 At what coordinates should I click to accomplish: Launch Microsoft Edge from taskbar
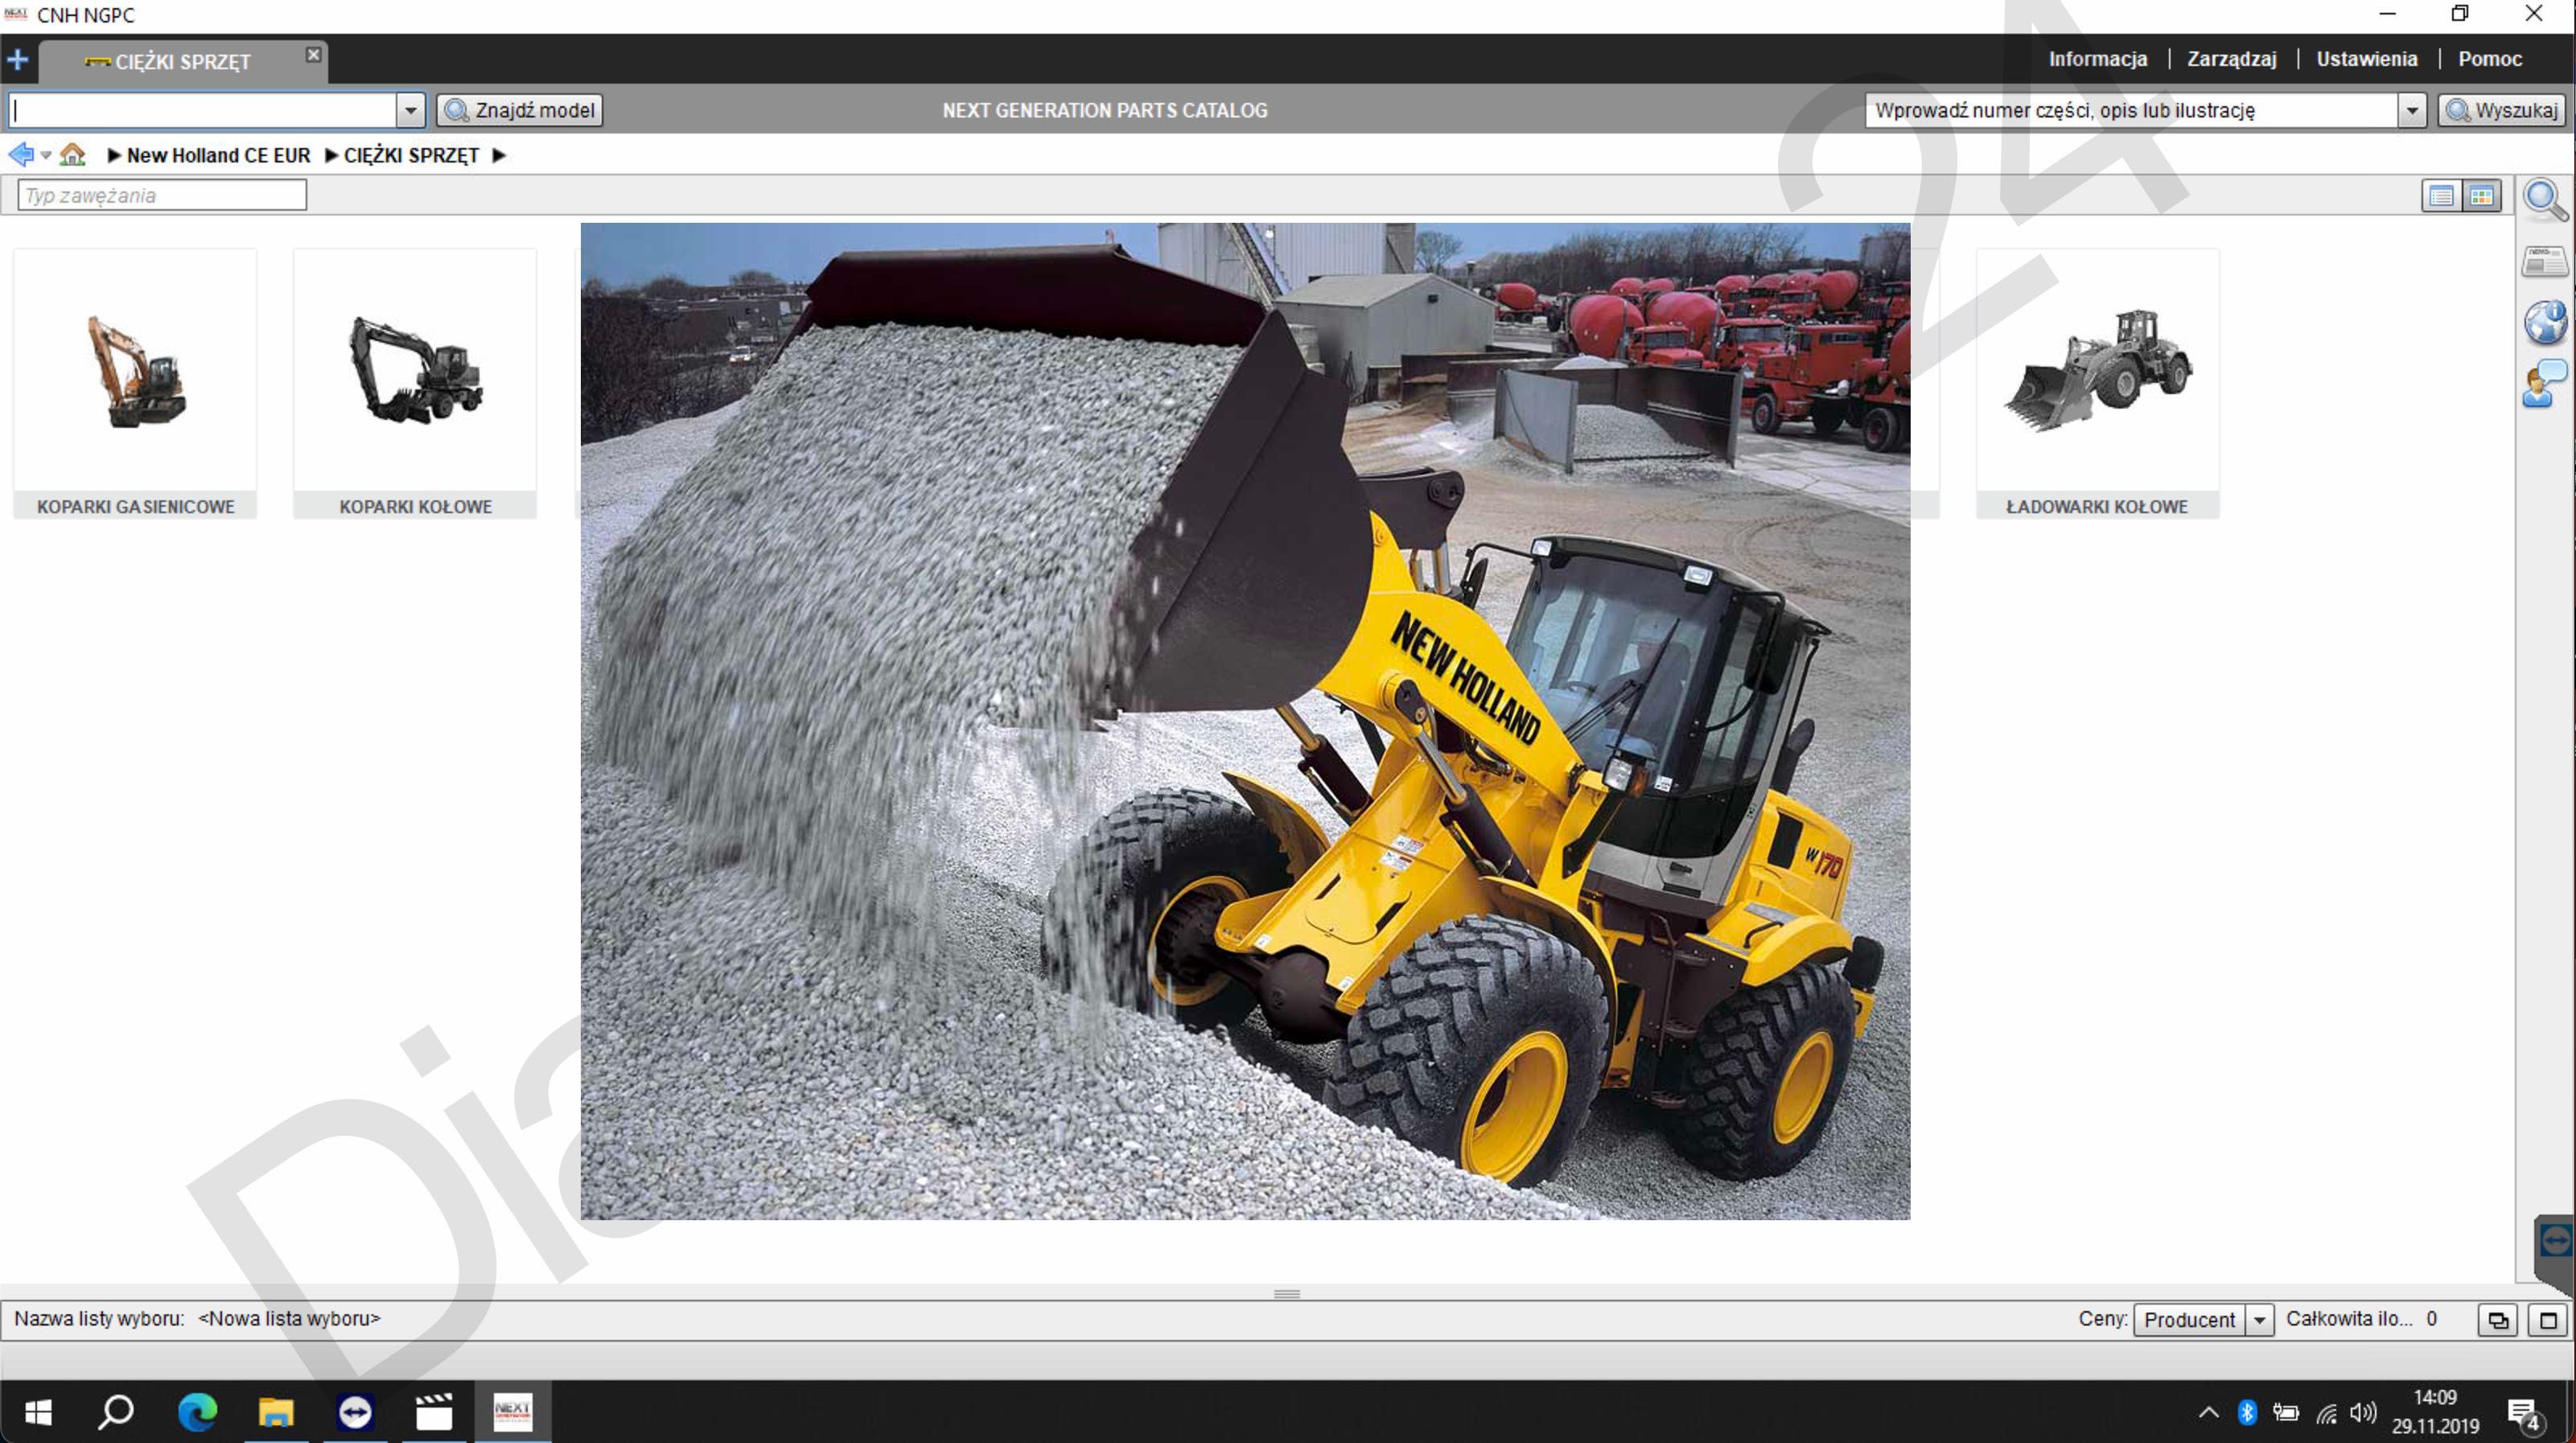(x=197, y=1411)
